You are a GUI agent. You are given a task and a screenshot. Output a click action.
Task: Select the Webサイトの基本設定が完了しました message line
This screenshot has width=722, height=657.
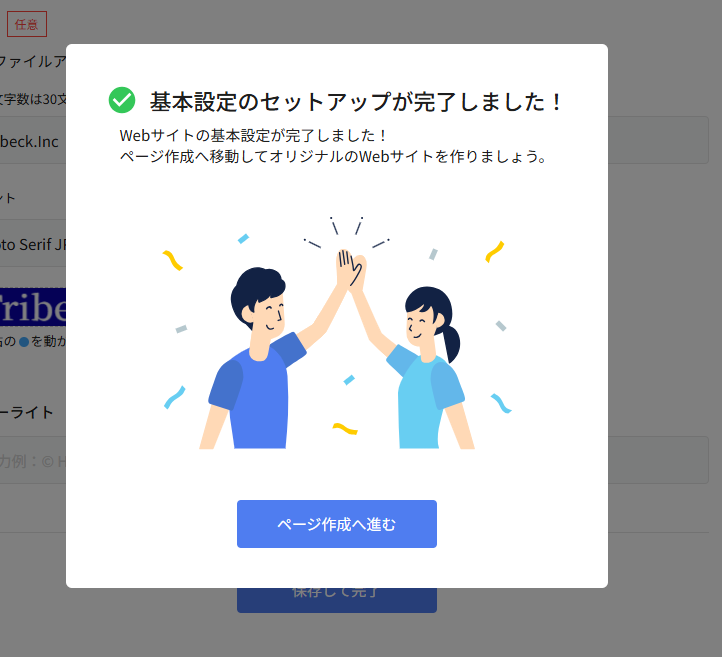tap(253, 136)
